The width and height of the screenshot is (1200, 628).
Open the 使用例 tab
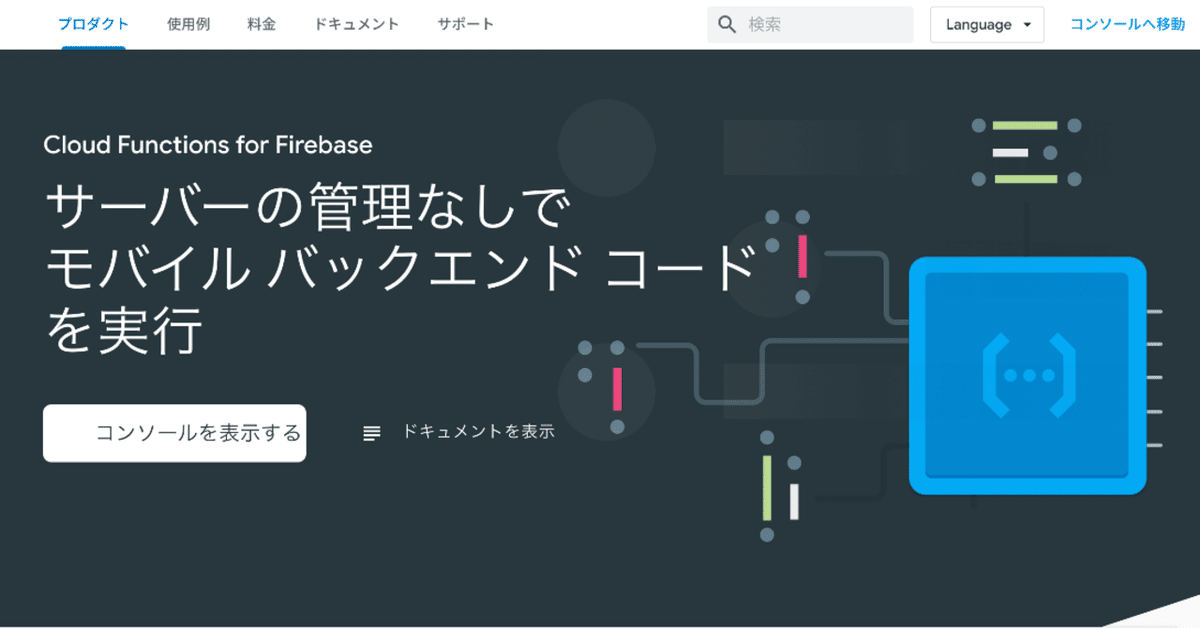click(188, 24)
